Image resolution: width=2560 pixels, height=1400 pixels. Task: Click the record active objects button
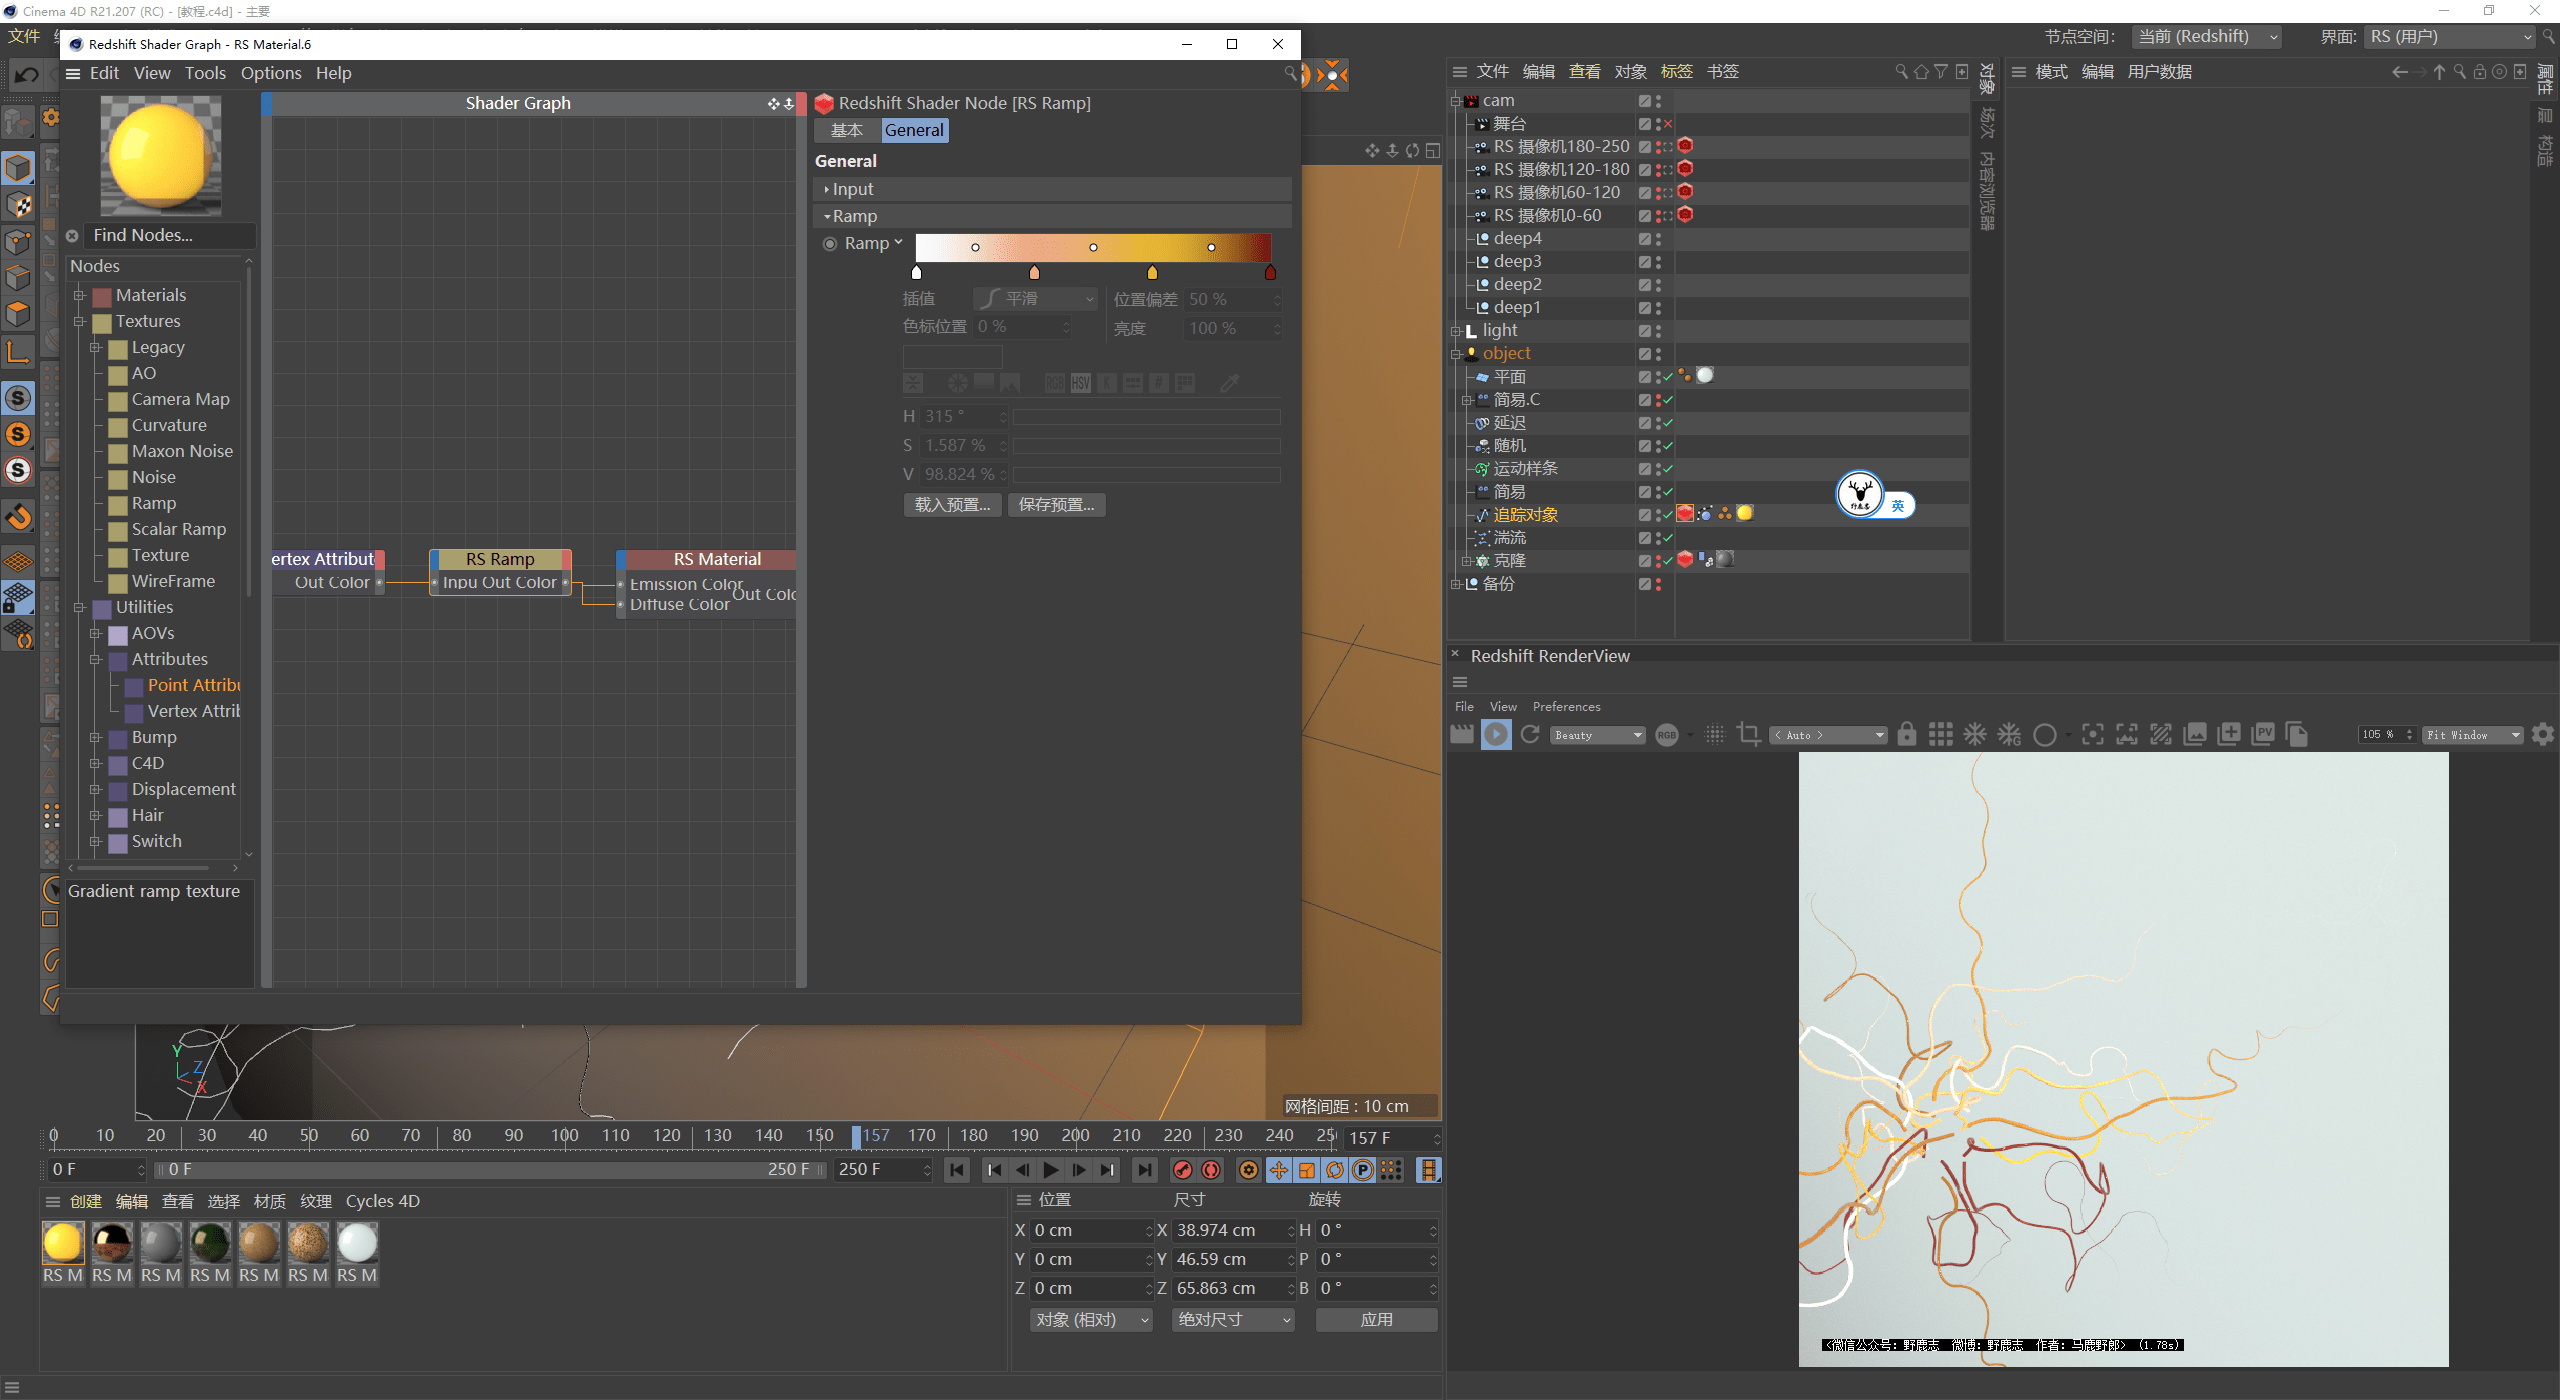point(1183,1170)
